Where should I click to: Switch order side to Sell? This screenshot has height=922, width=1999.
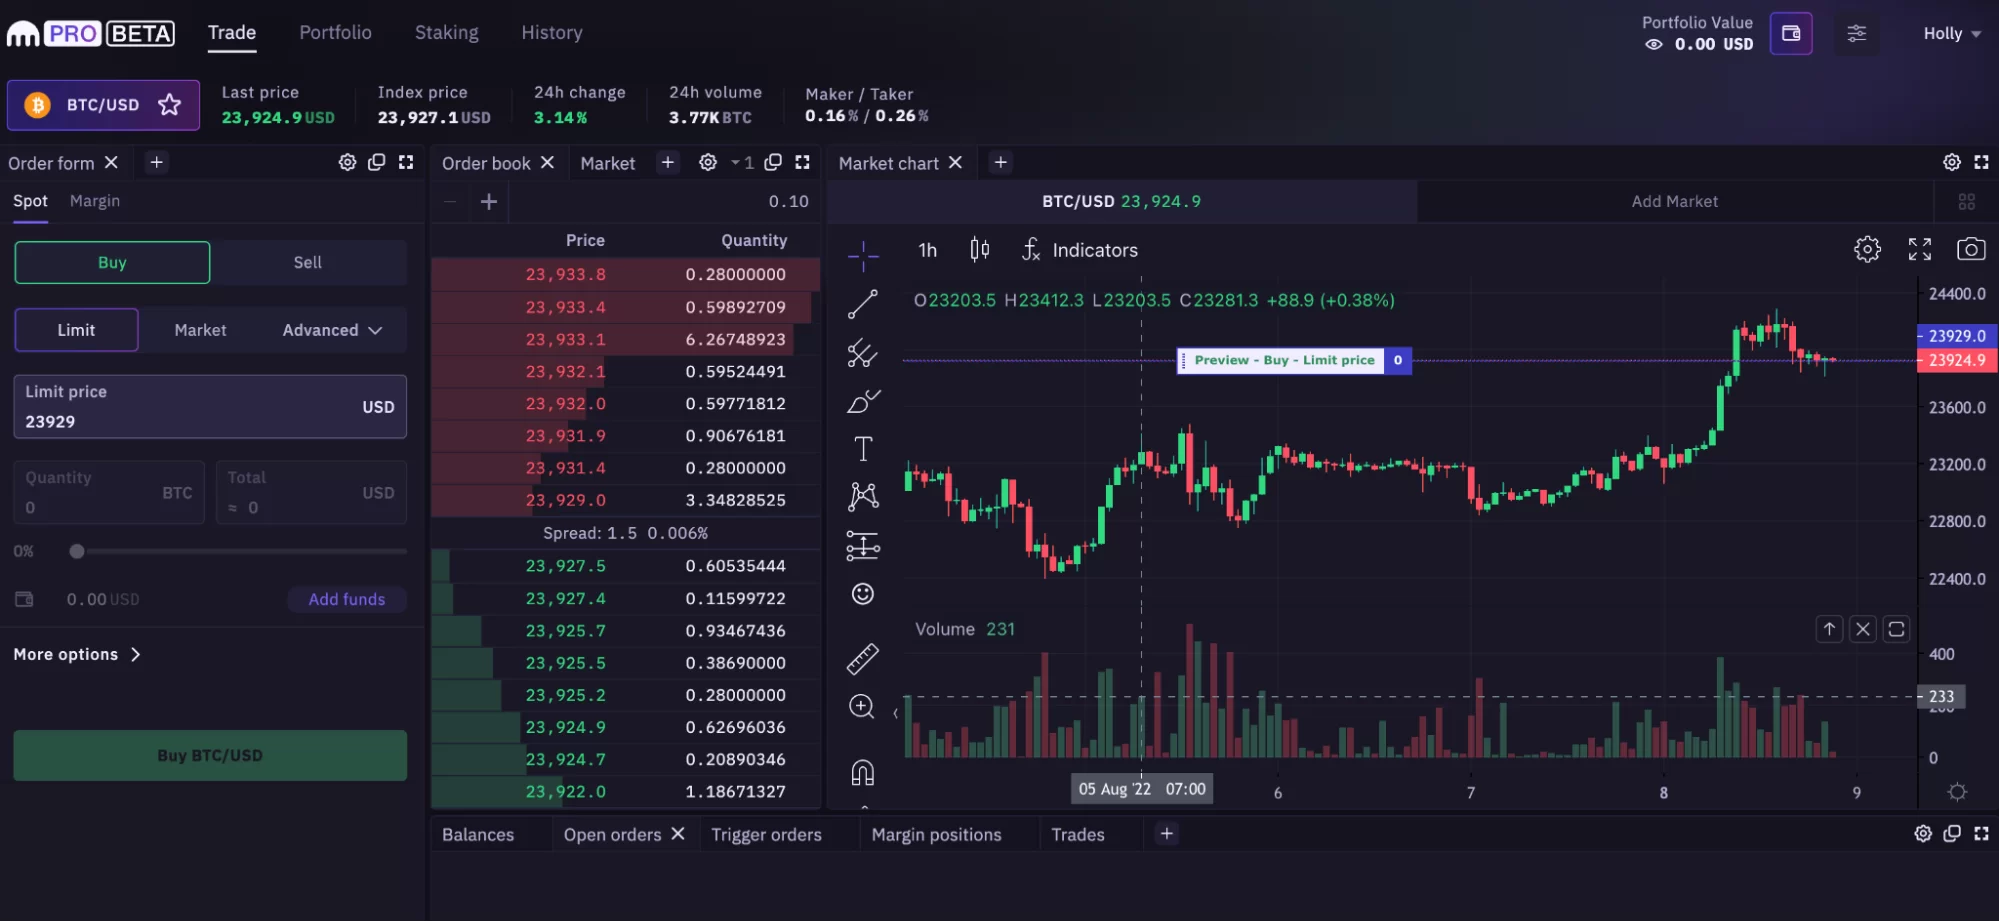click(308, 262)
